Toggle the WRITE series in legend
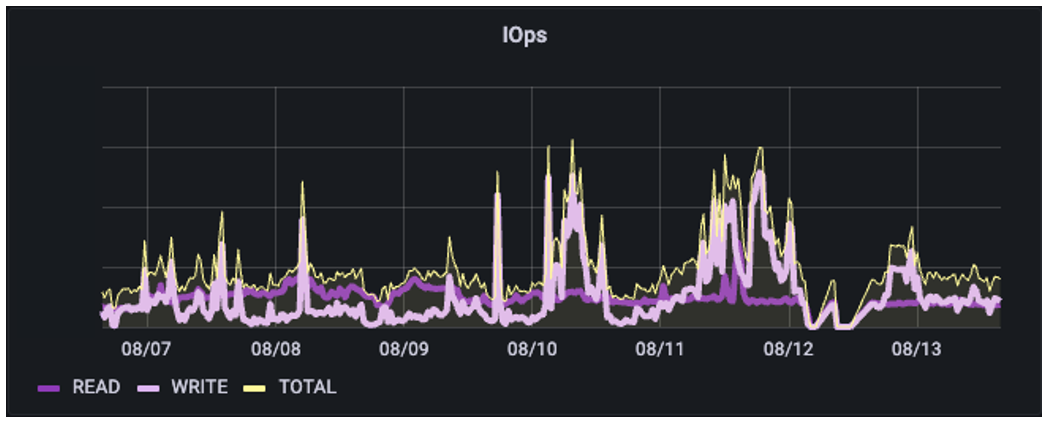1047x421 pixels. tap(199, 387)
